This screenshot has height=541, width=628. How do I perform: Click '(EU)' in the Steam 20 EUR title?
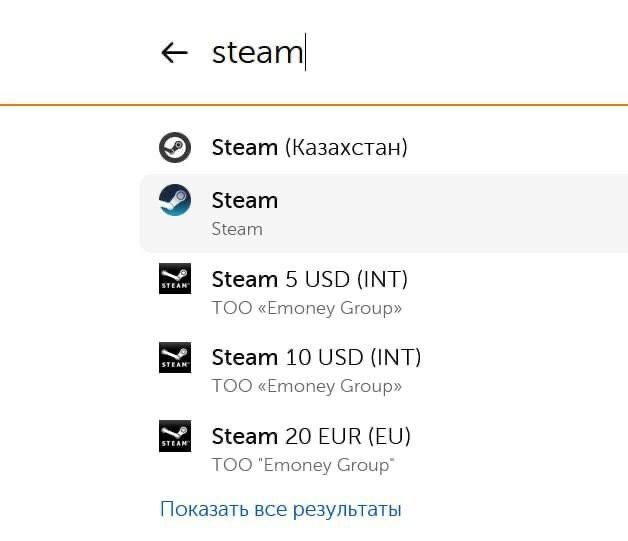click(x=388, y=436)
